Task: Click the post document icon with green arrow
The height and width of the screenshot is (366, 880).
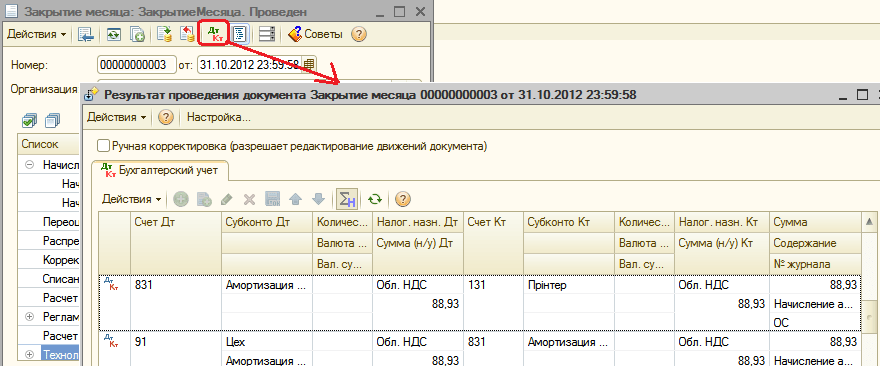Action: tap(164, 34)
